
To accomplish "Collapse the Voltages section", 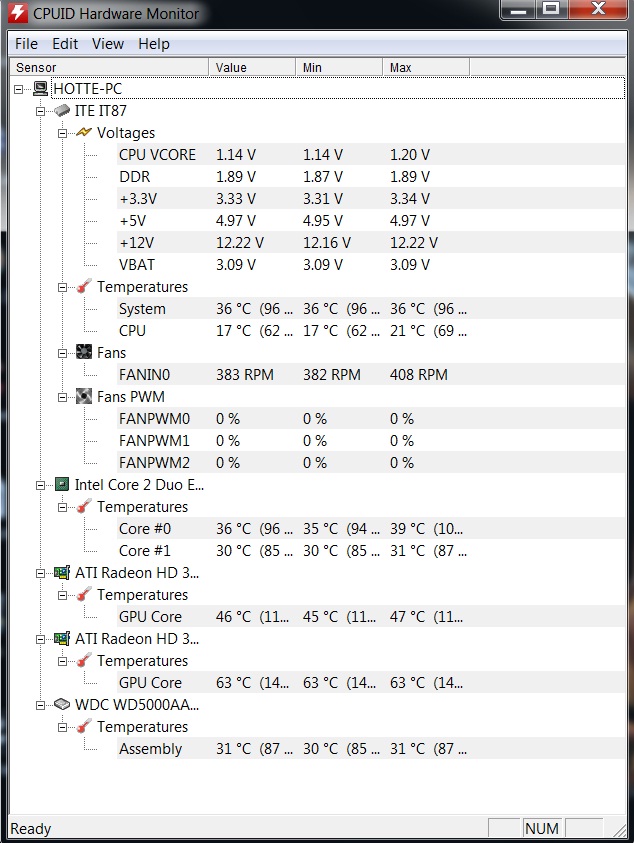I will 62,133.
